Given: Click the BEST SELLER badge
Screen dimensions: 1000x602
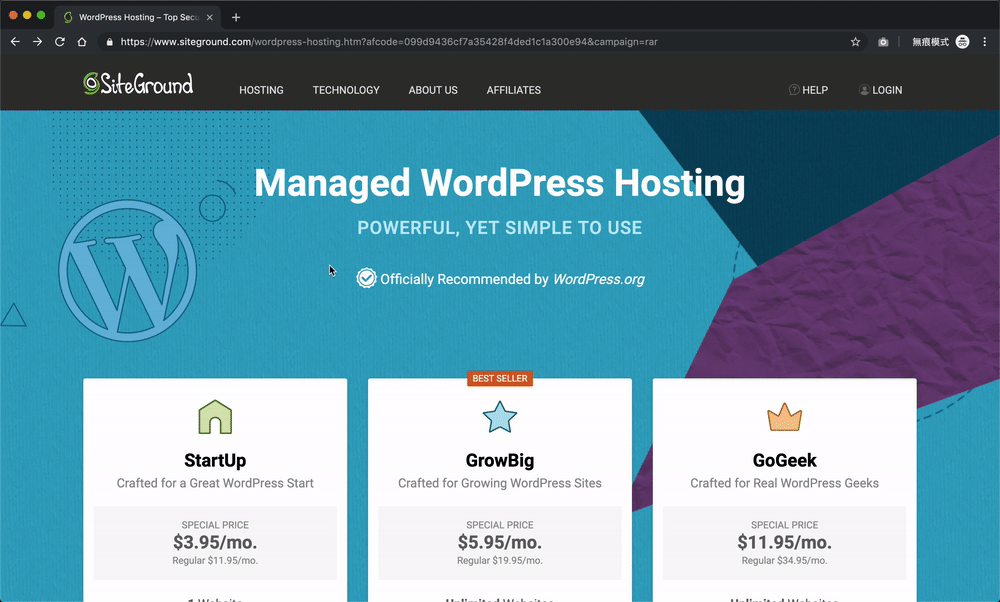Looking at the screenshot, I should pyautogui.click(x=500, y=378).
